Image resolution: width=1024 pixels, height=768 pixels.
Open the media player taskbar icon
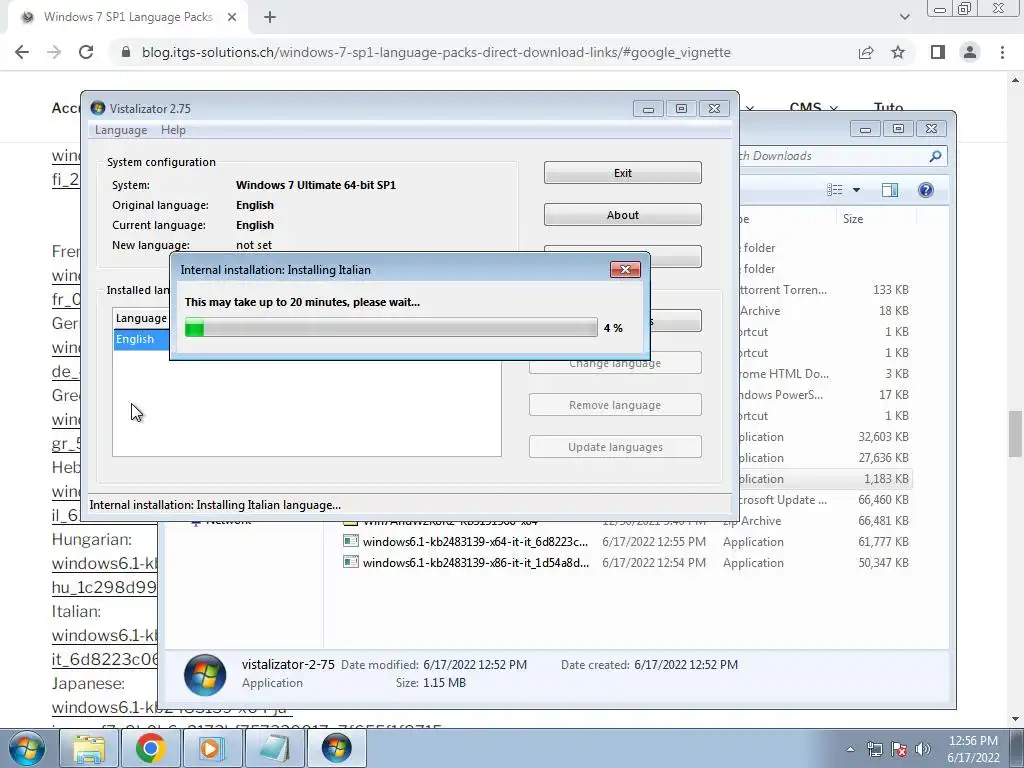(x=212, y=748)
